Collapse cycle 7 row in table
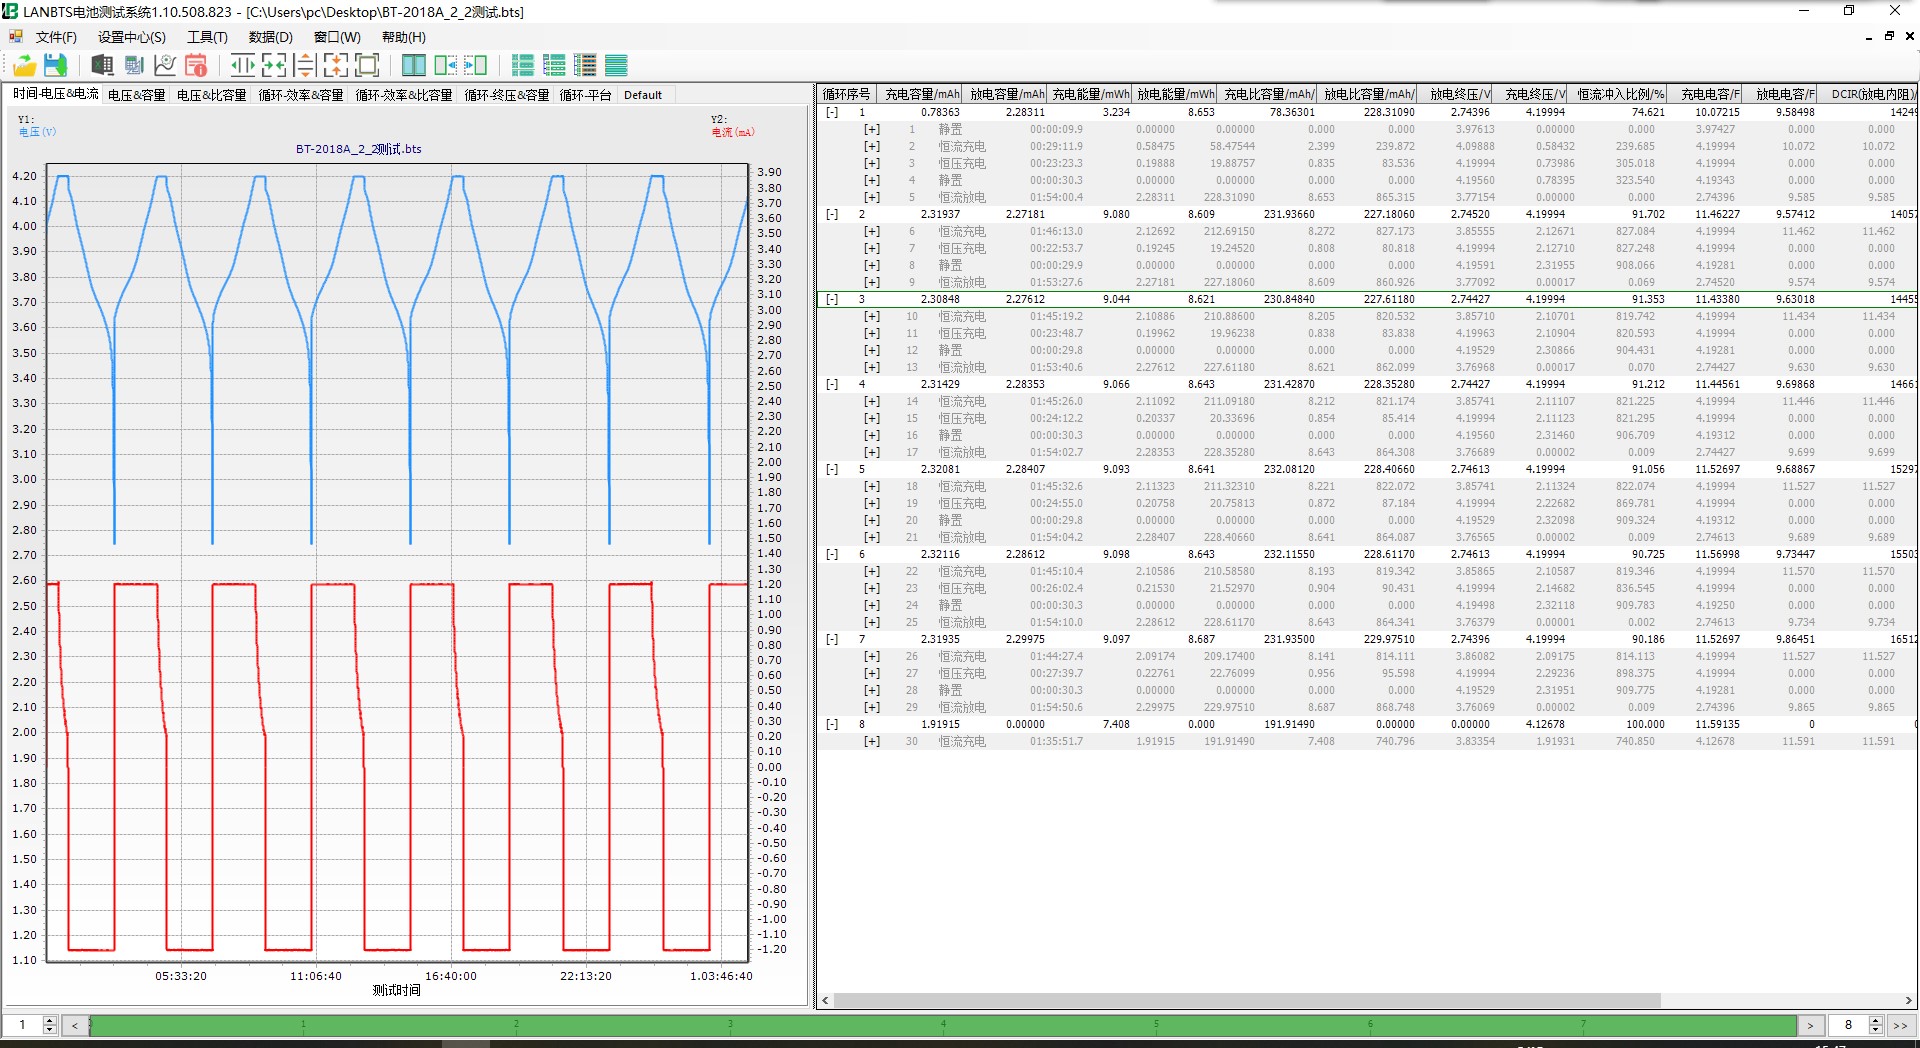This screenshot has width=1920, height=1048. [x=831, y=639]
